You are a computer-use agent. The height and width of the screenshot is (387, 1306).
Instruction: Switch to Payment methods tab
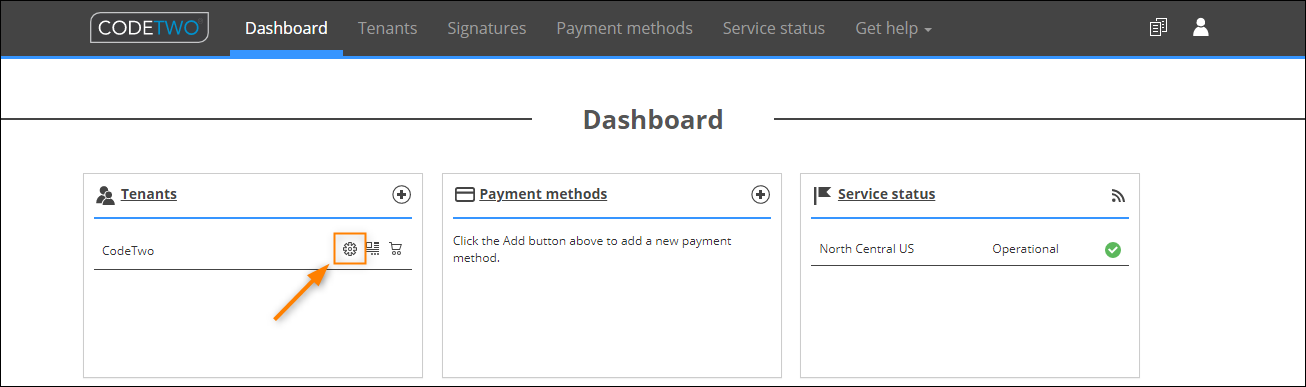[624, 28]
